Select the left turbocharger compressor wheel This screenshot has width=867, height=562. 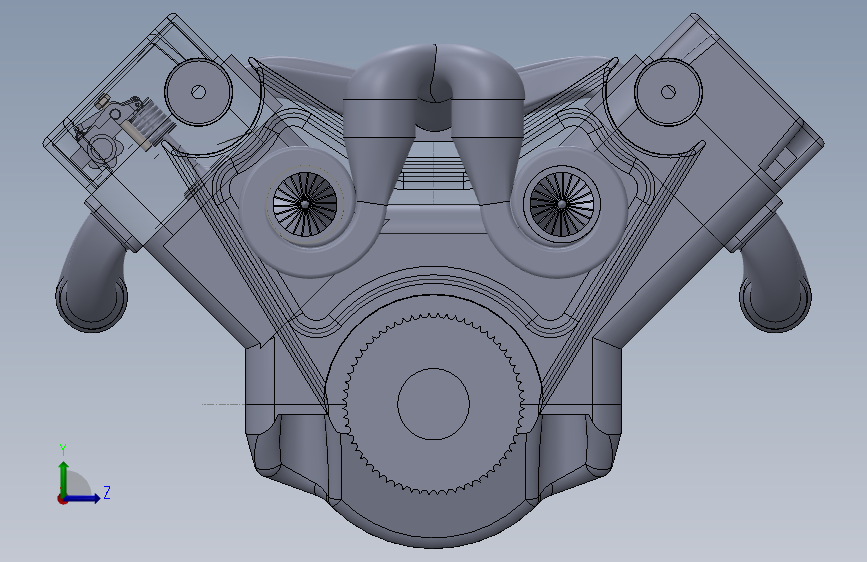coord(305,204)
